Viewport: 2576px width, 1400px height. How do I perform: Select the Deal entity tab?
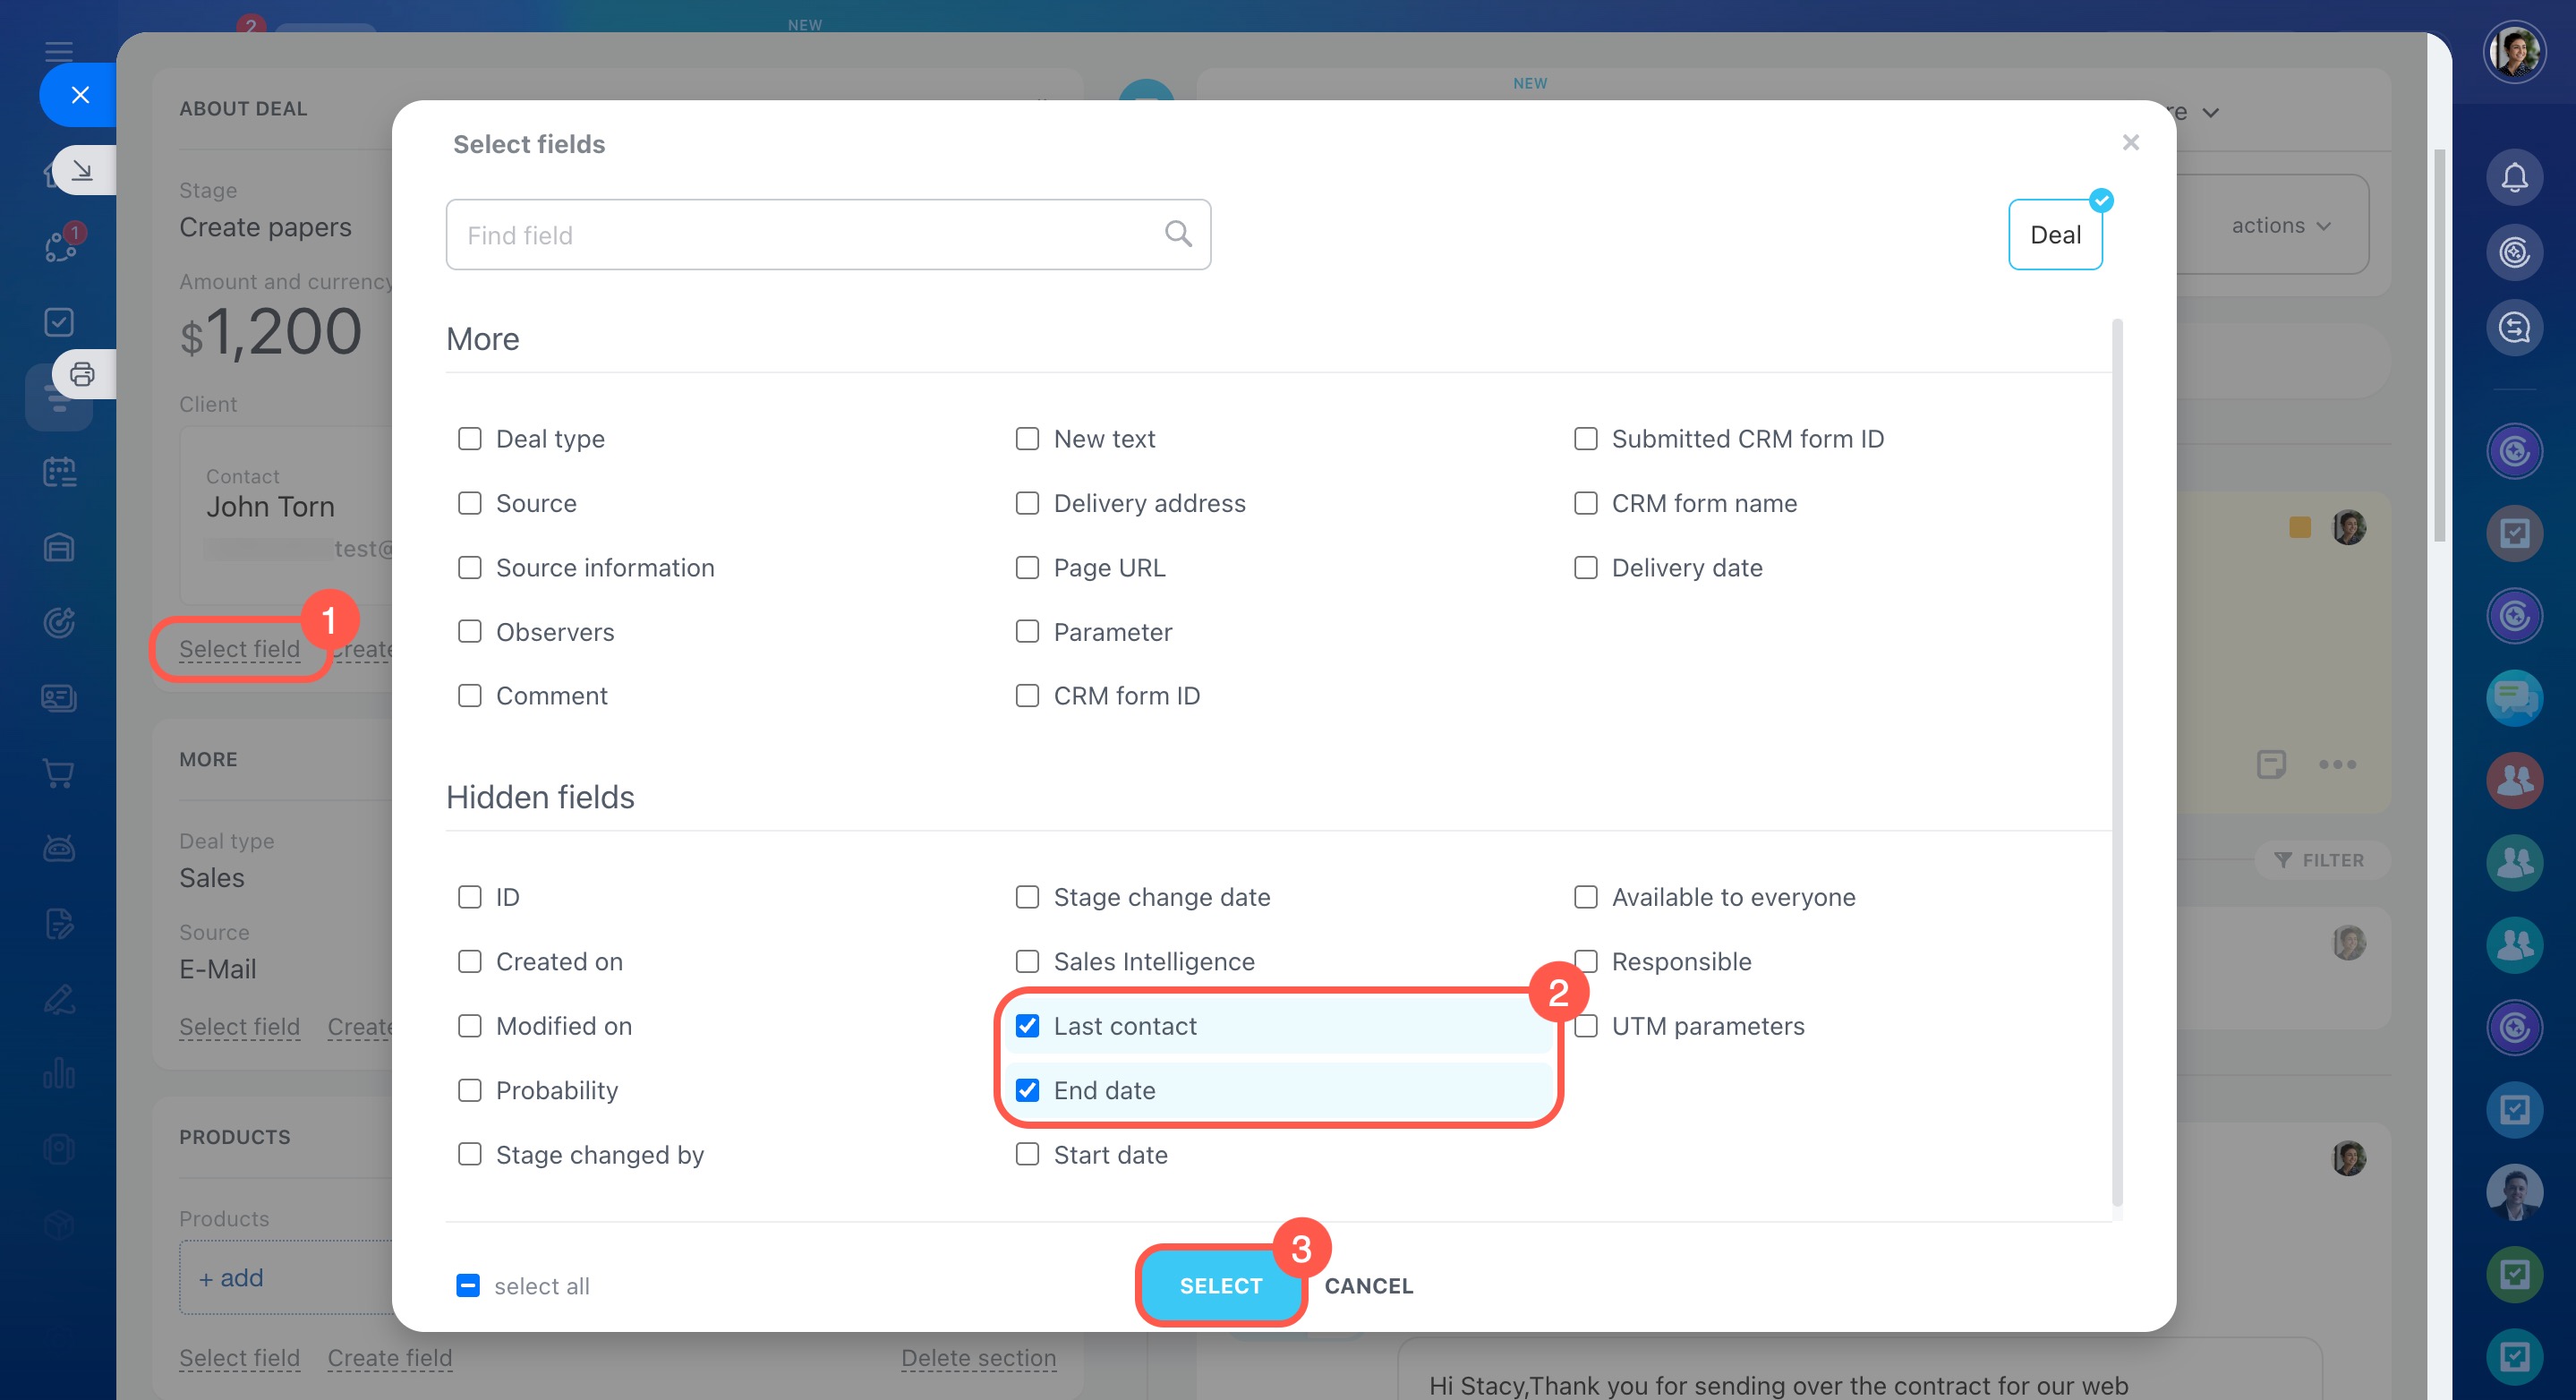click(2054, 235)
